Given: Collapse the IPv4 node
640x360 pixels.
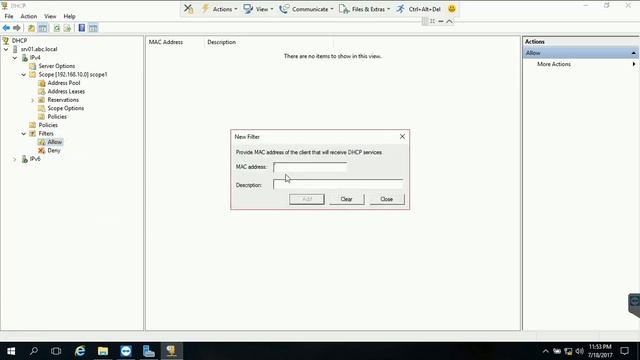Looking at the screenshot, I should [15, 58].
